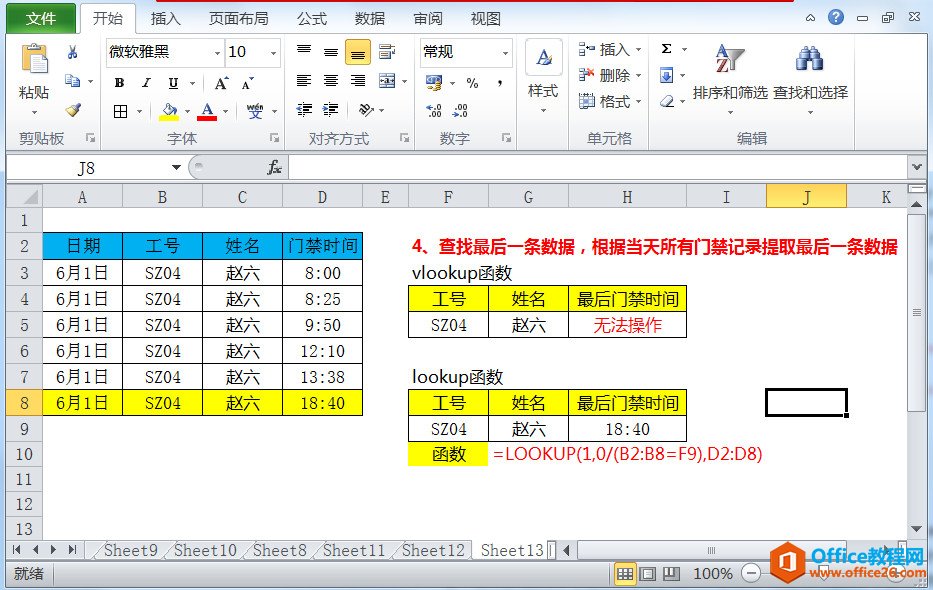Open the 样式 styles gallery
The height and width of the screenshot is (590, 933).
click(x=543, y=76)
